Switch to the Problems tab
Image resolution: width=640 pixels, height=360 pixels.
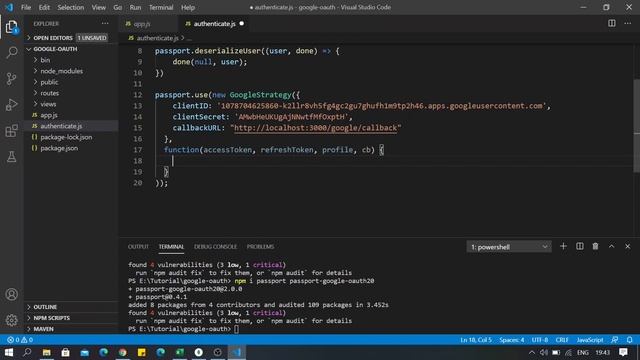tap(260, 247)
